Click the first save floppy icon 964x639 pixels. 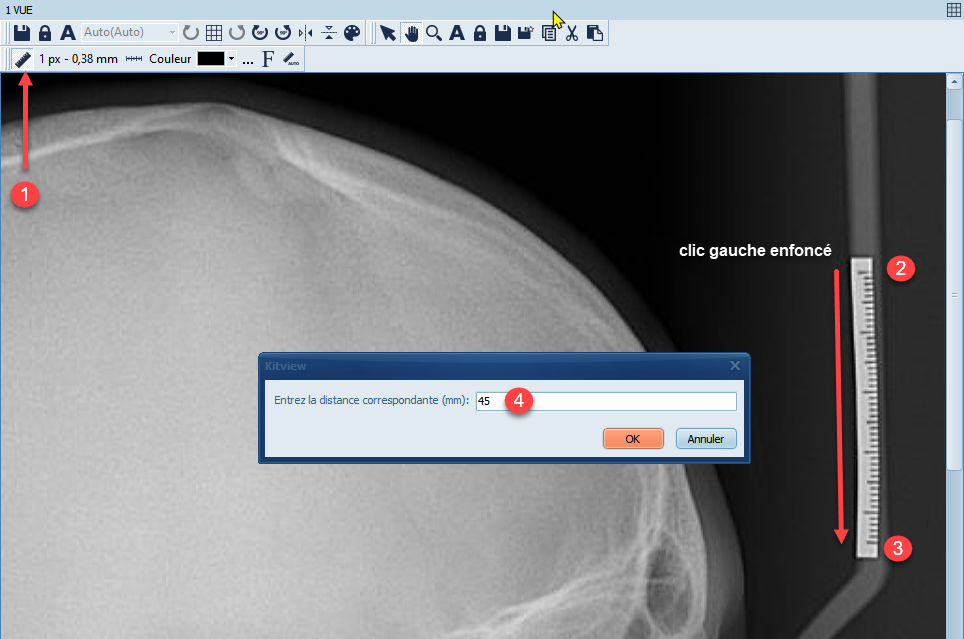(x=22, y=33)
